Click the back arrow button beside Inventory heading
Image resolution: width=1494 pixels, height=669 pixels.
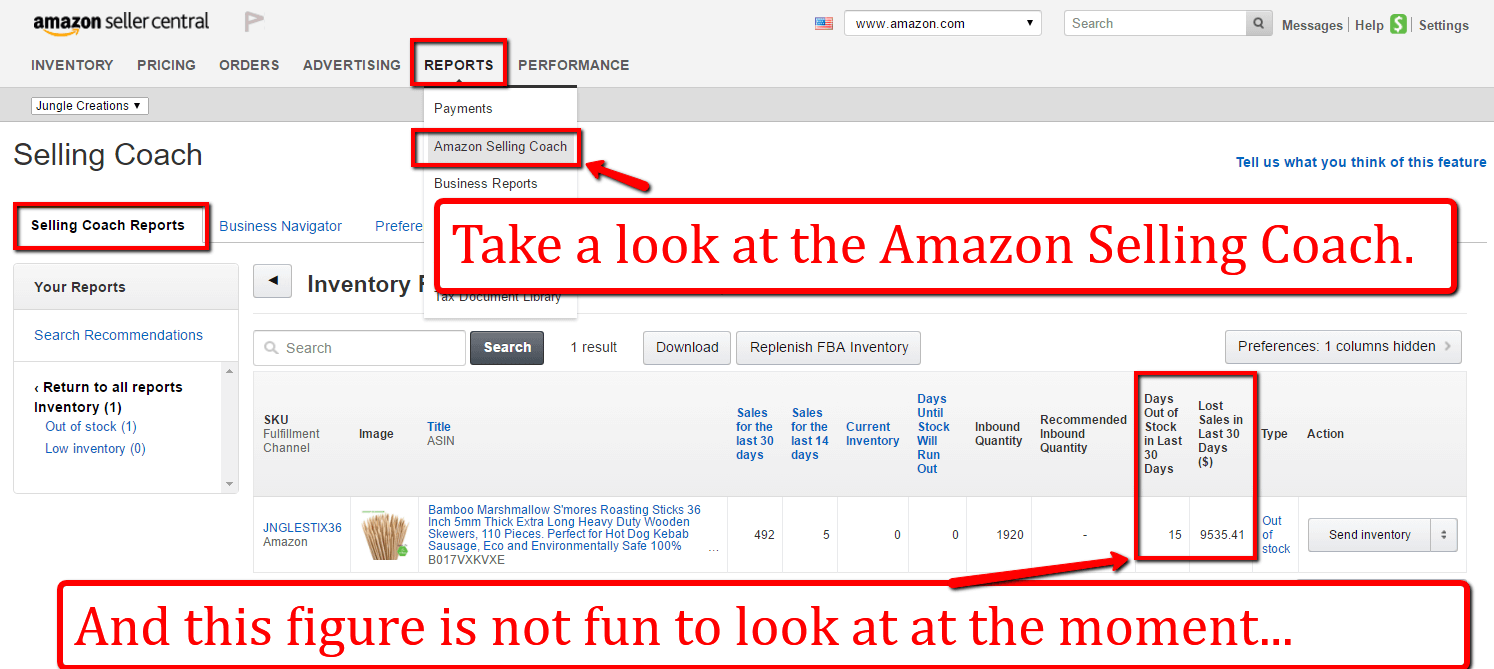pyautogui.click(x=272, y=282)
